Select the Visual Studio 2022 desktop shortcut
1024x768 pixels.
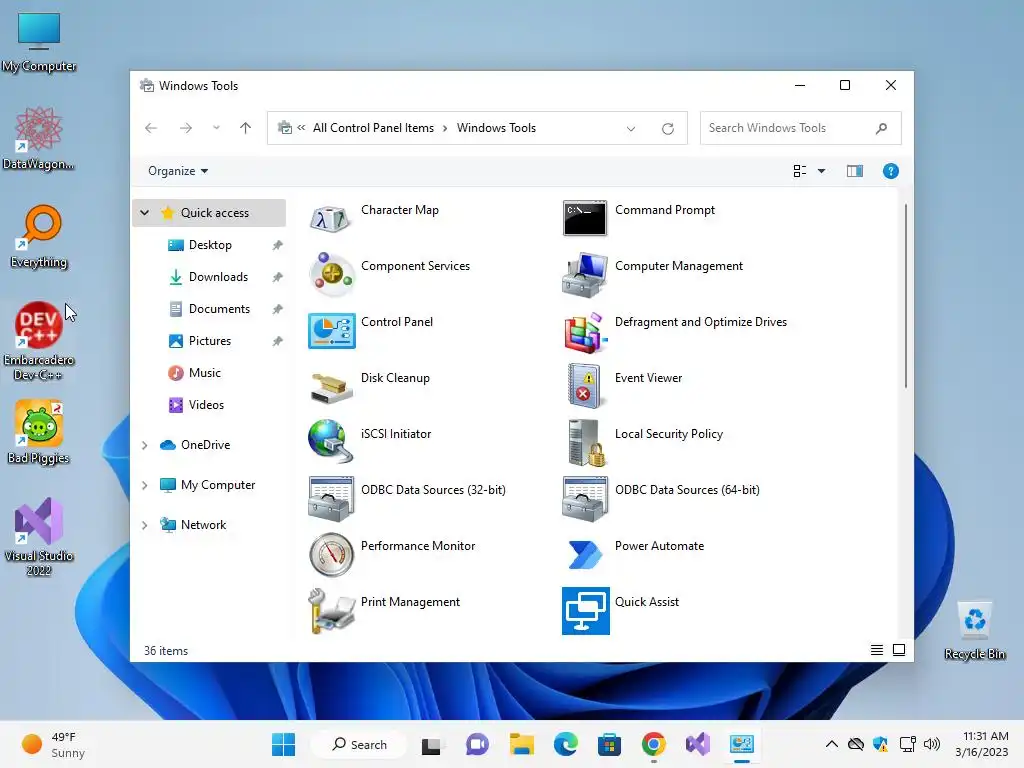[39, 537]
